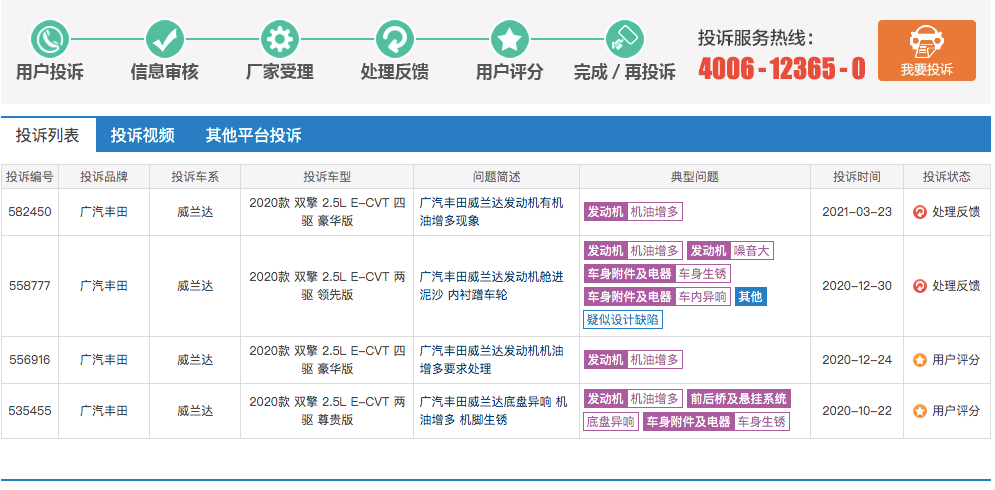Click 威兰达 series cell in row 582450
995x490 pixels.
[195, 212]
